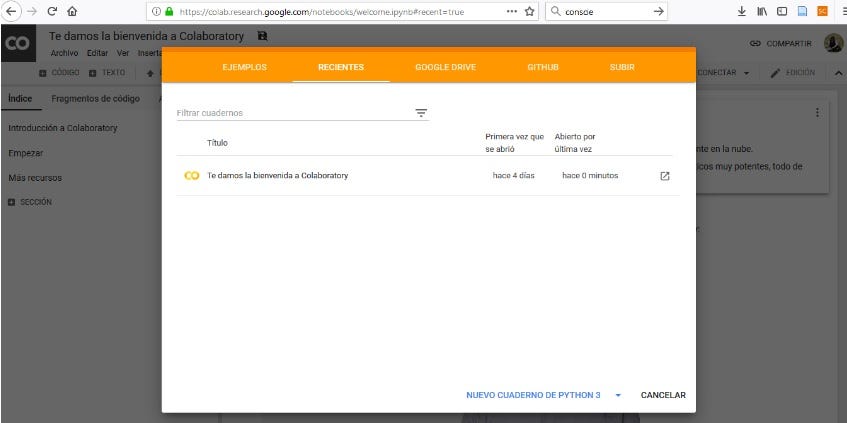This screenshot has width=847, height=423.
Task: Click the hace 4 días cell
Action: click(514, 176)
